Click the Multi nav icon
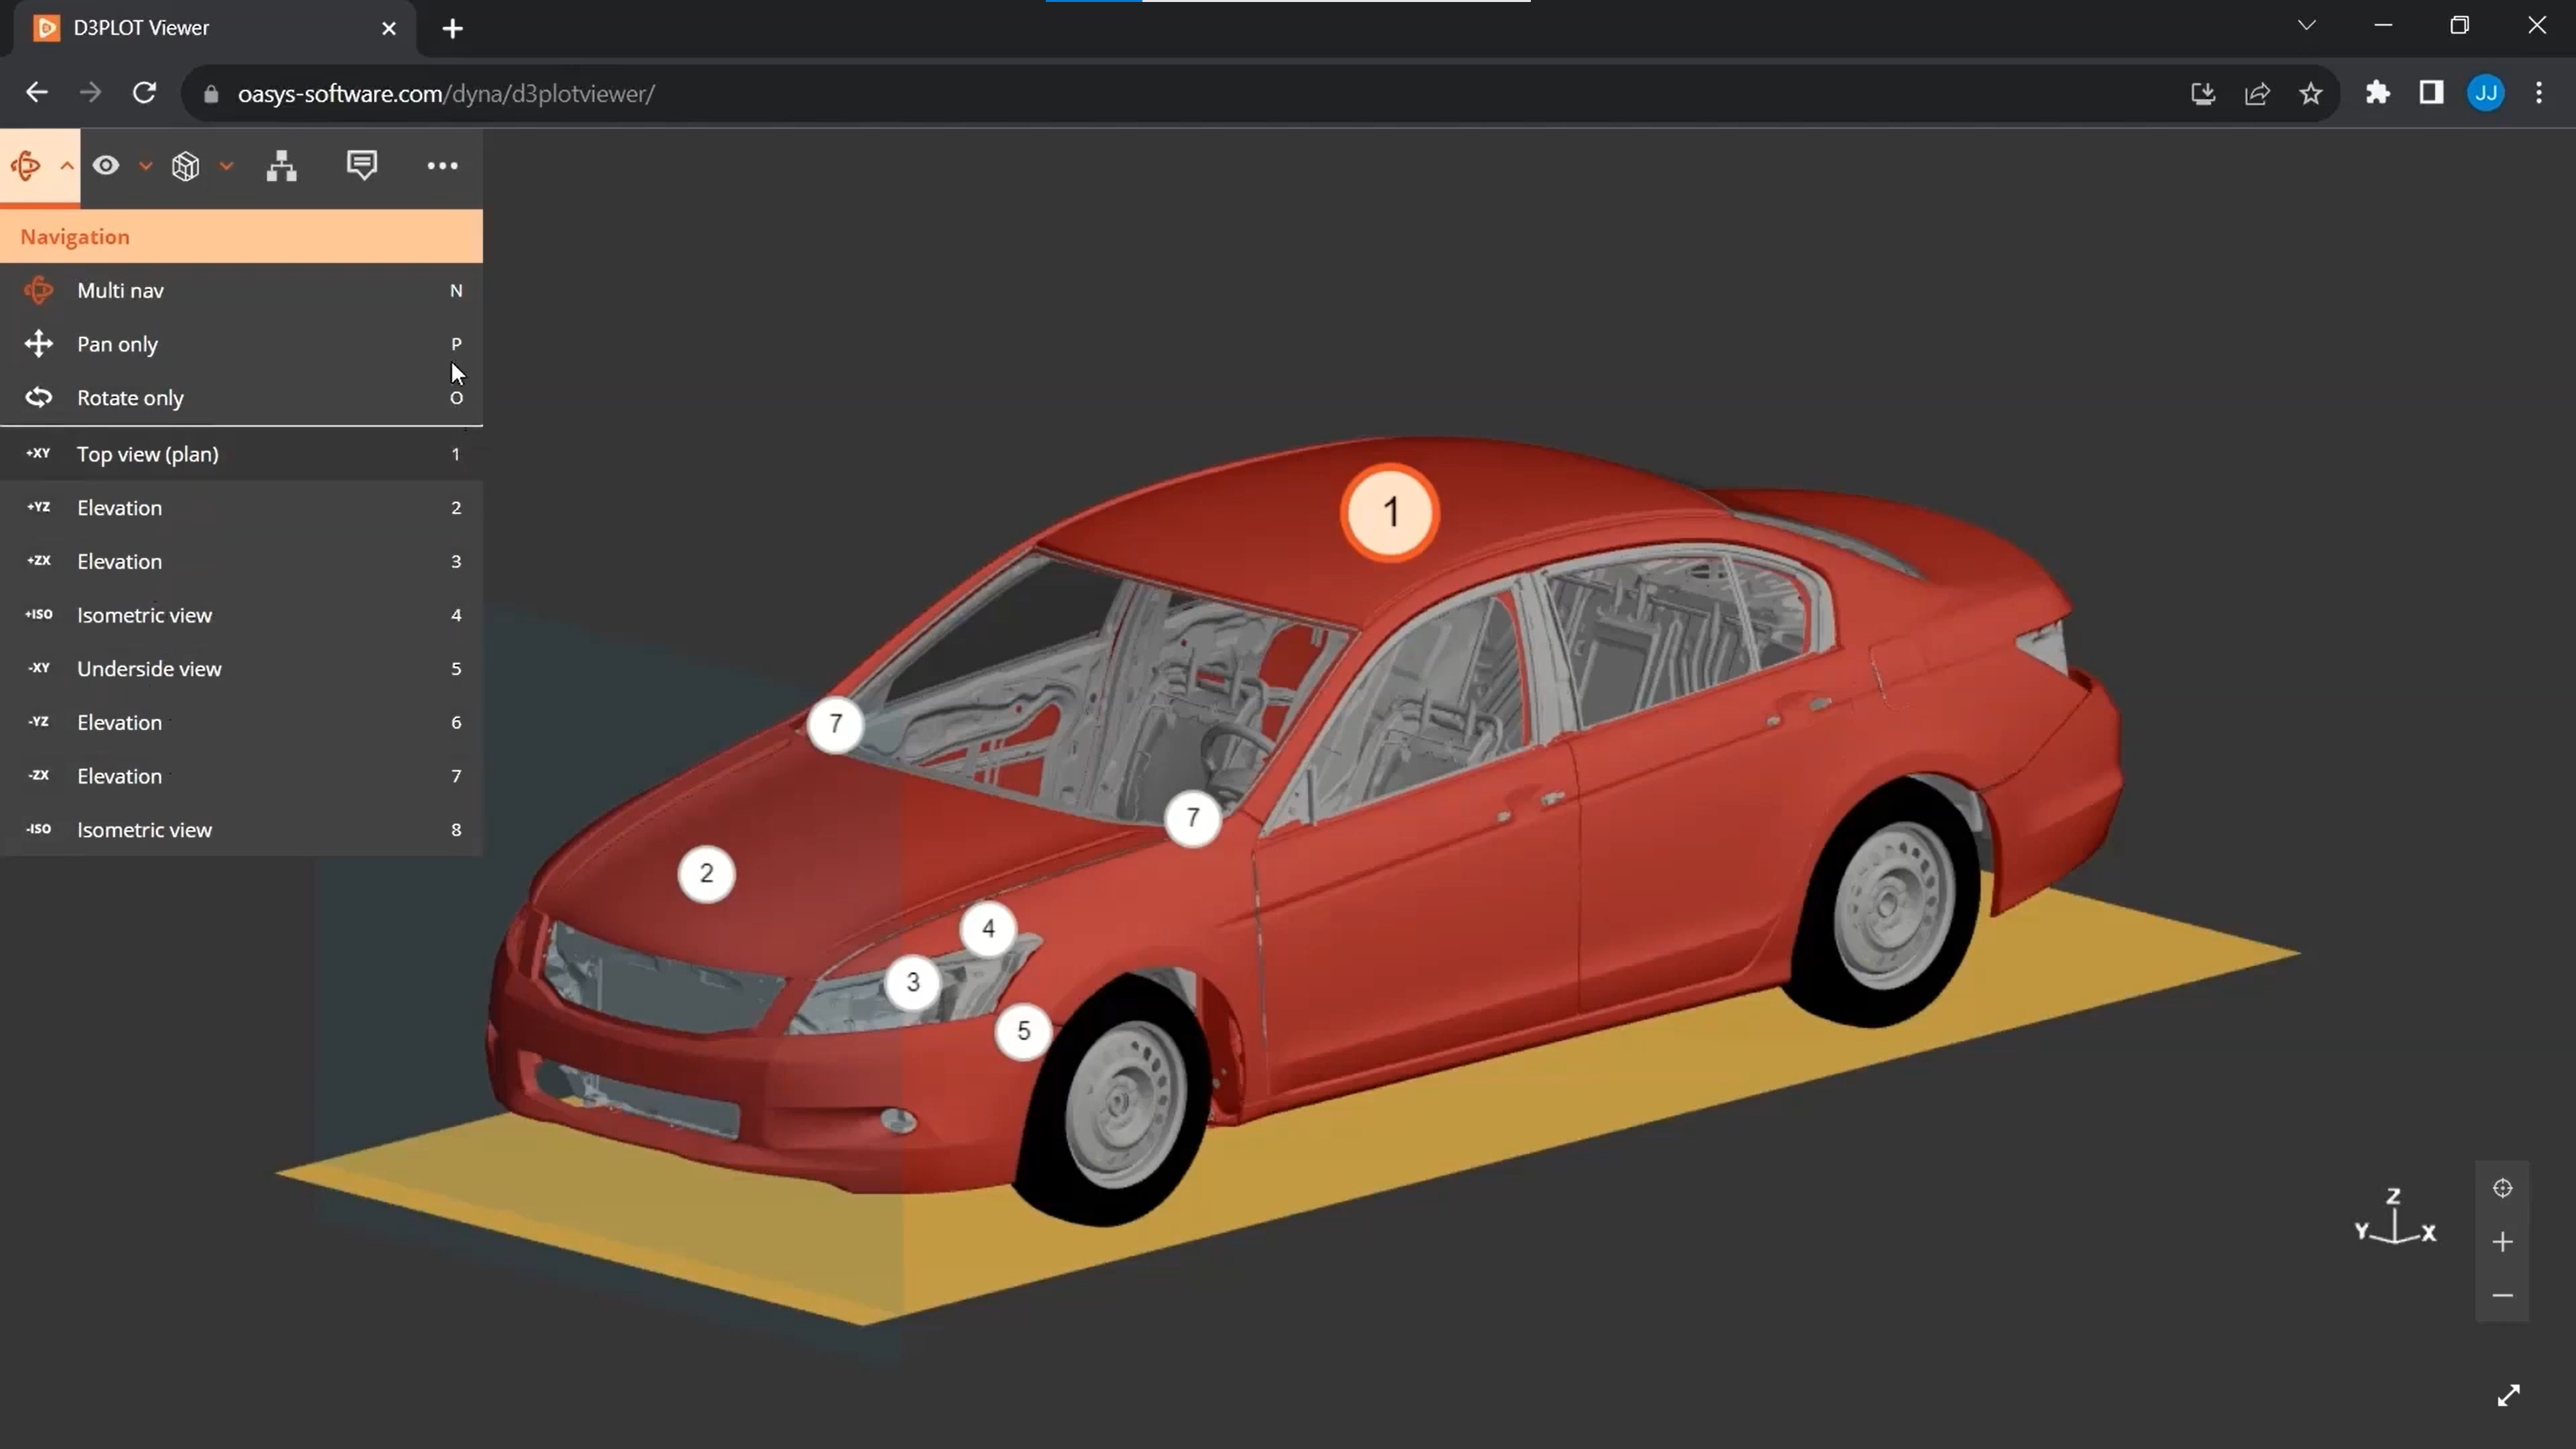Viewport: 2576px width, 1449px height. point(39,290)
